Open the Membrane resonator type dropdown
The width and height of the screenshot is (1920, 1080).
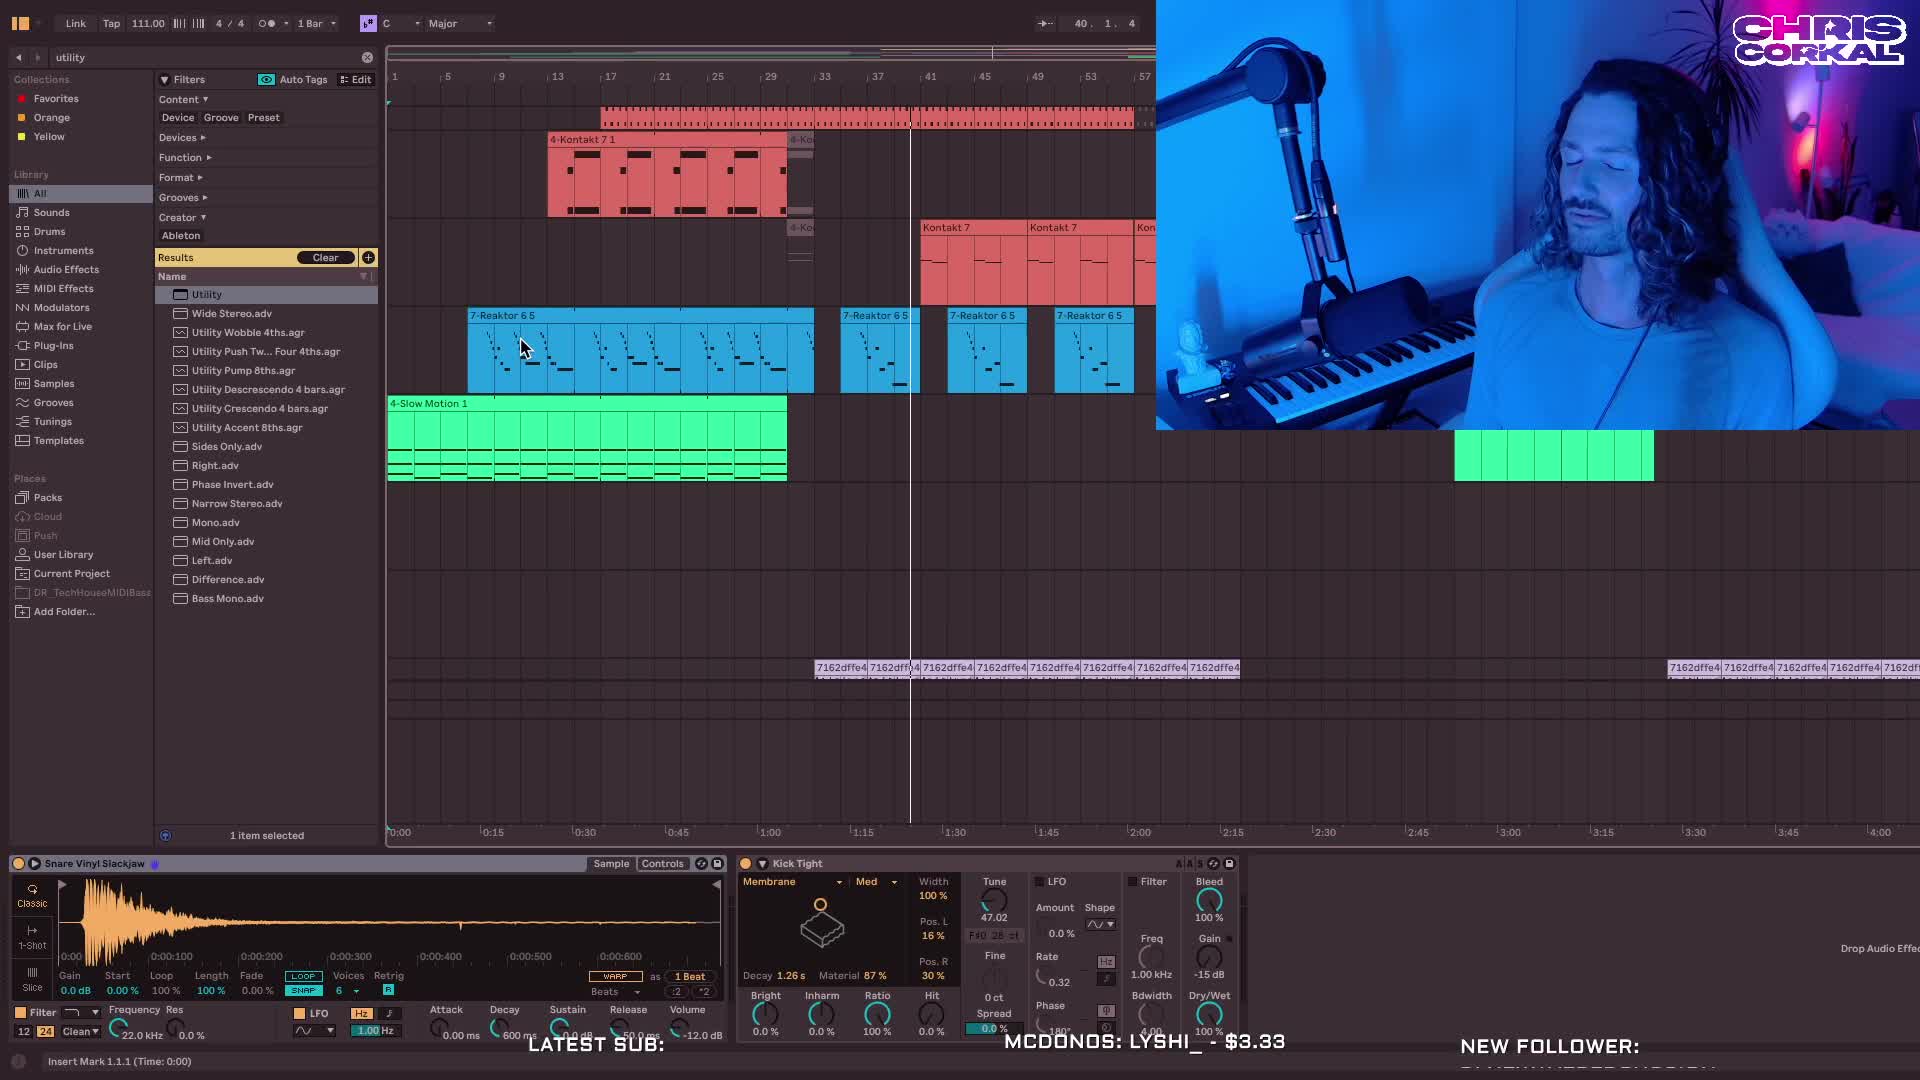(x=792, y=881)
